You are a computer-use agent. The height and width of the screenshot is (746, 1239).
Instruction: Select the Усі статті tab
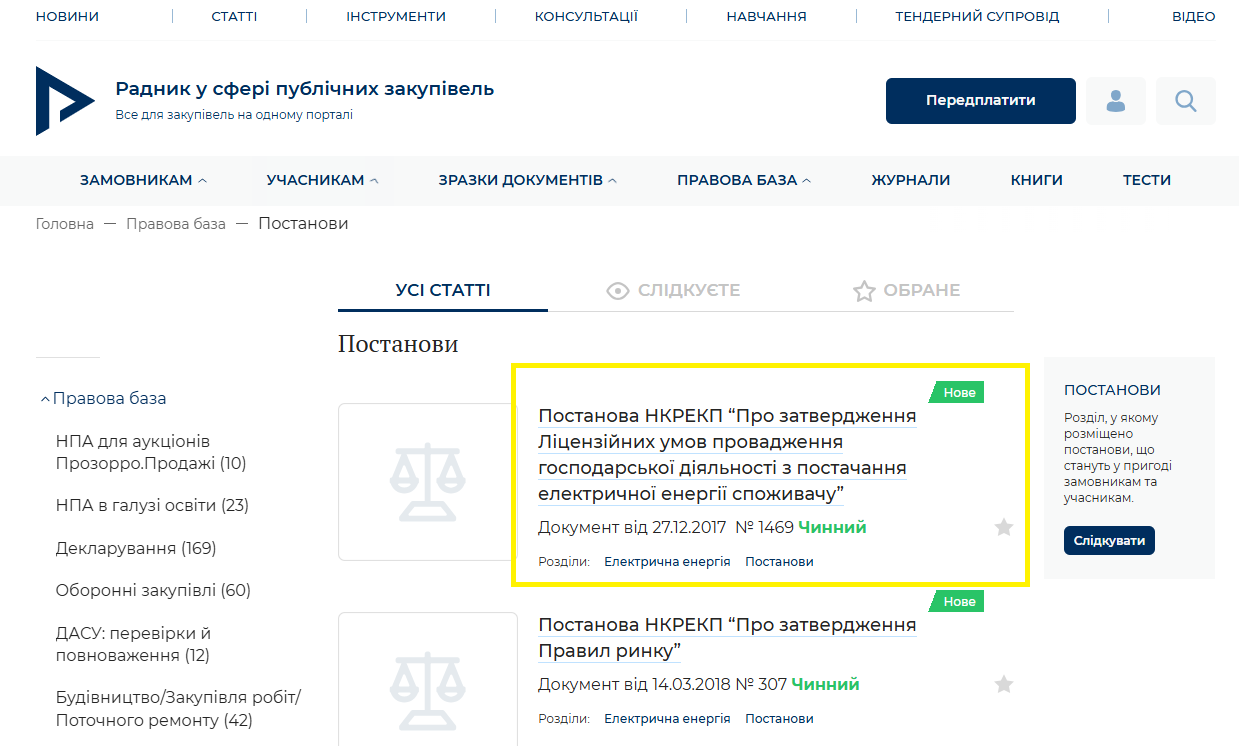tap(442, 291)
